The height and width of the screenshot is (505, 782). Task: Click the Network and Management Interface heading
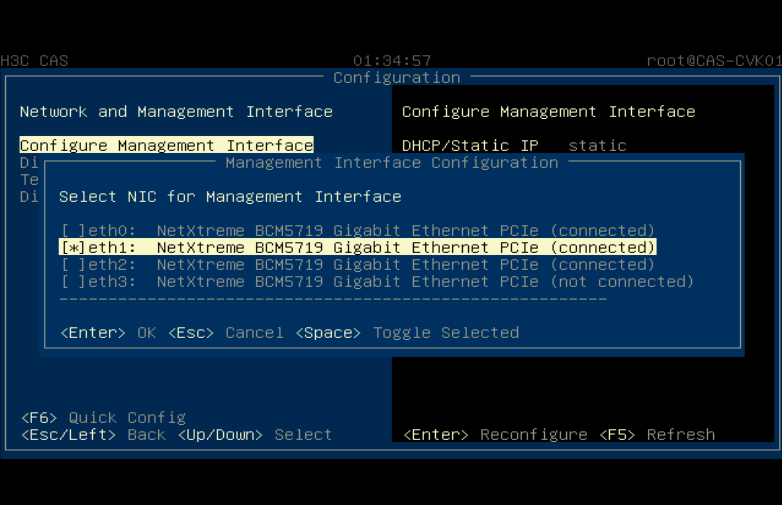pos(176,111)
